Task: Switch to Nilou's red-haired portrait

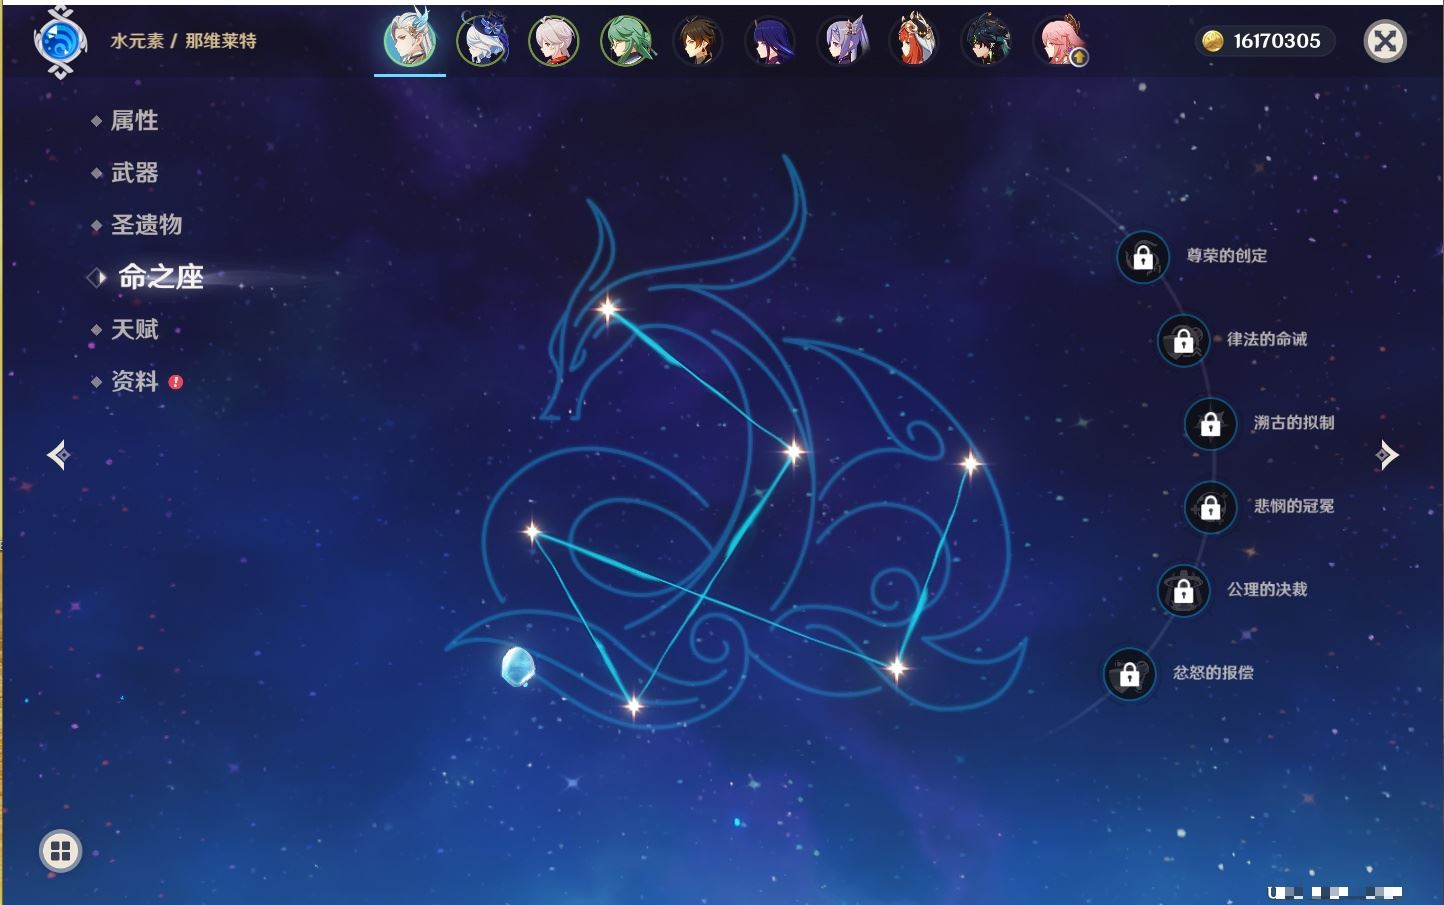Action: click(914, 41)
